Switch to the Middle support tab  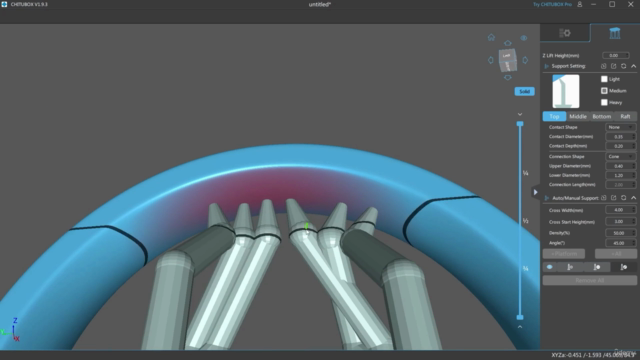[578, 116]
